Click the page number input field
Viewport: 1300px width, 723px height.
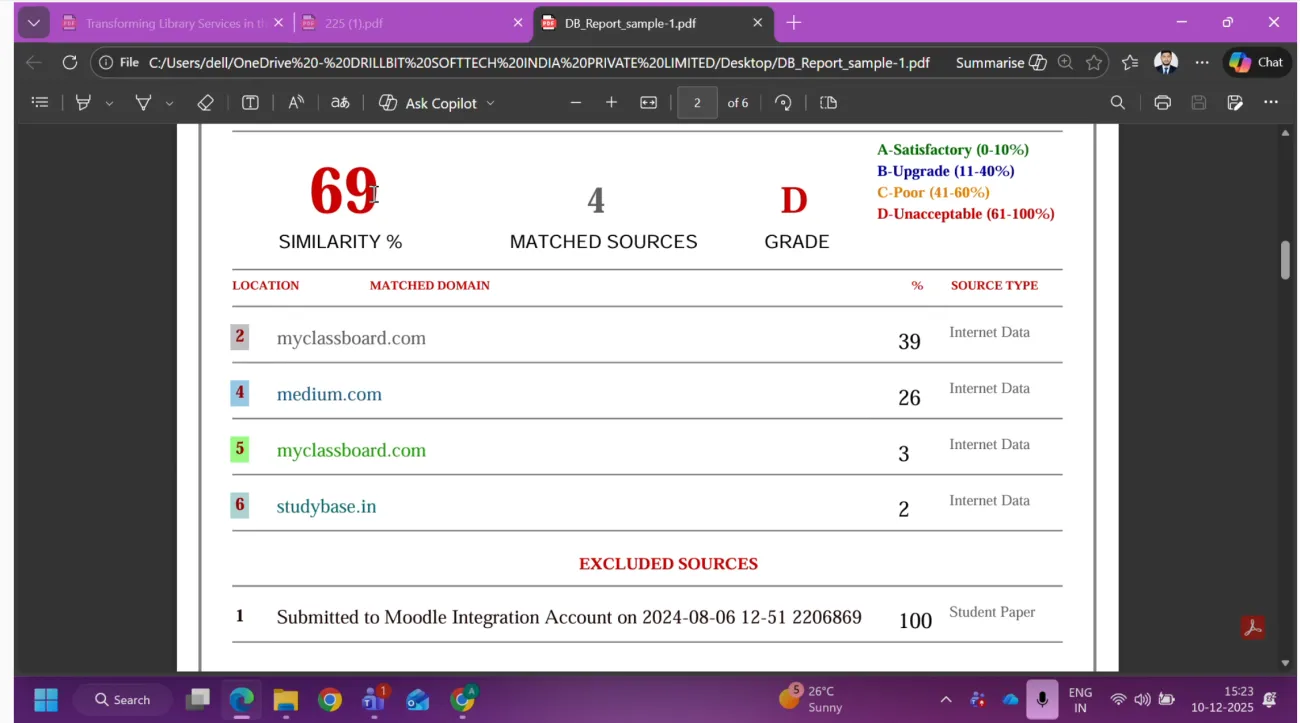(x=697, y=103)
